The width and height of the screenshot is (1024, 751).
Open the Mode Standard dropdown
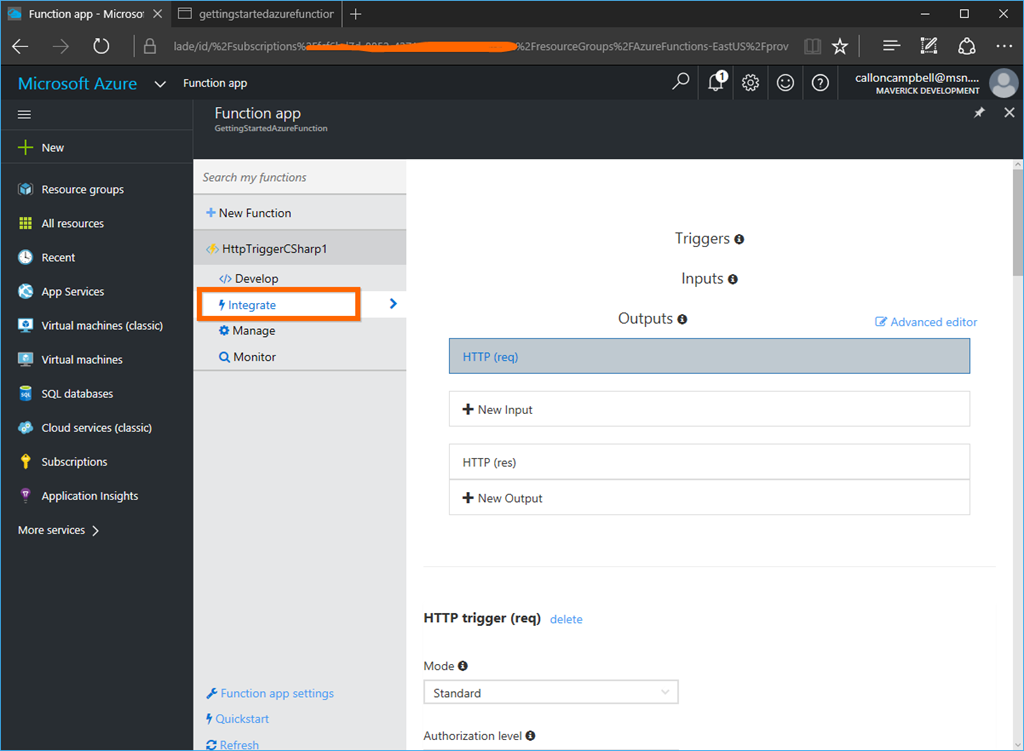point(551,692)
